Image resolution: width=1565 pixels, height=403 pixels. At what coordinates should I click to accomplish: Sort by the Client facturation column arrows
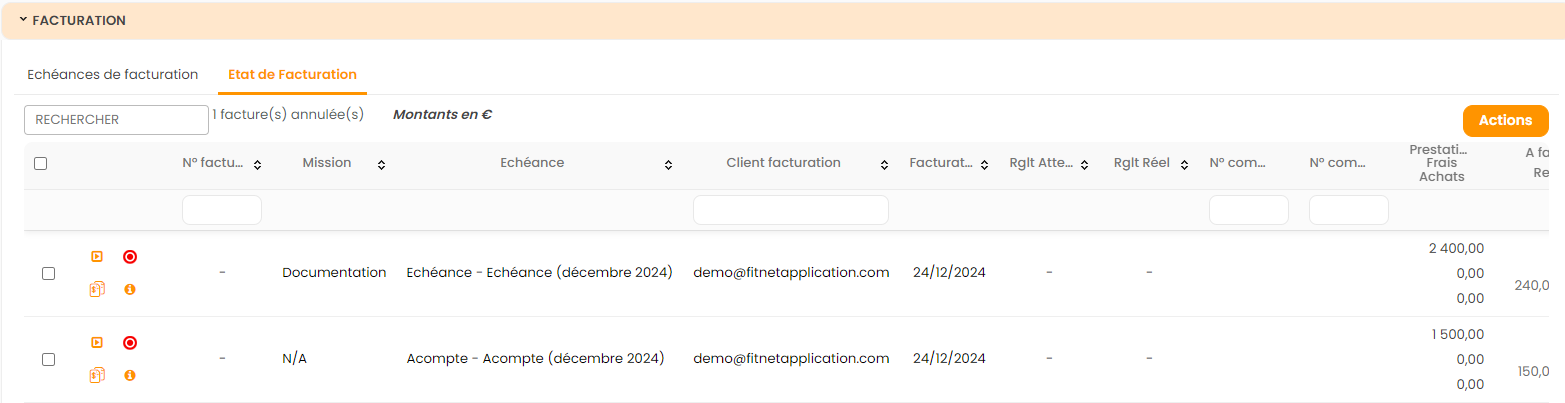(x=884, y=164)
